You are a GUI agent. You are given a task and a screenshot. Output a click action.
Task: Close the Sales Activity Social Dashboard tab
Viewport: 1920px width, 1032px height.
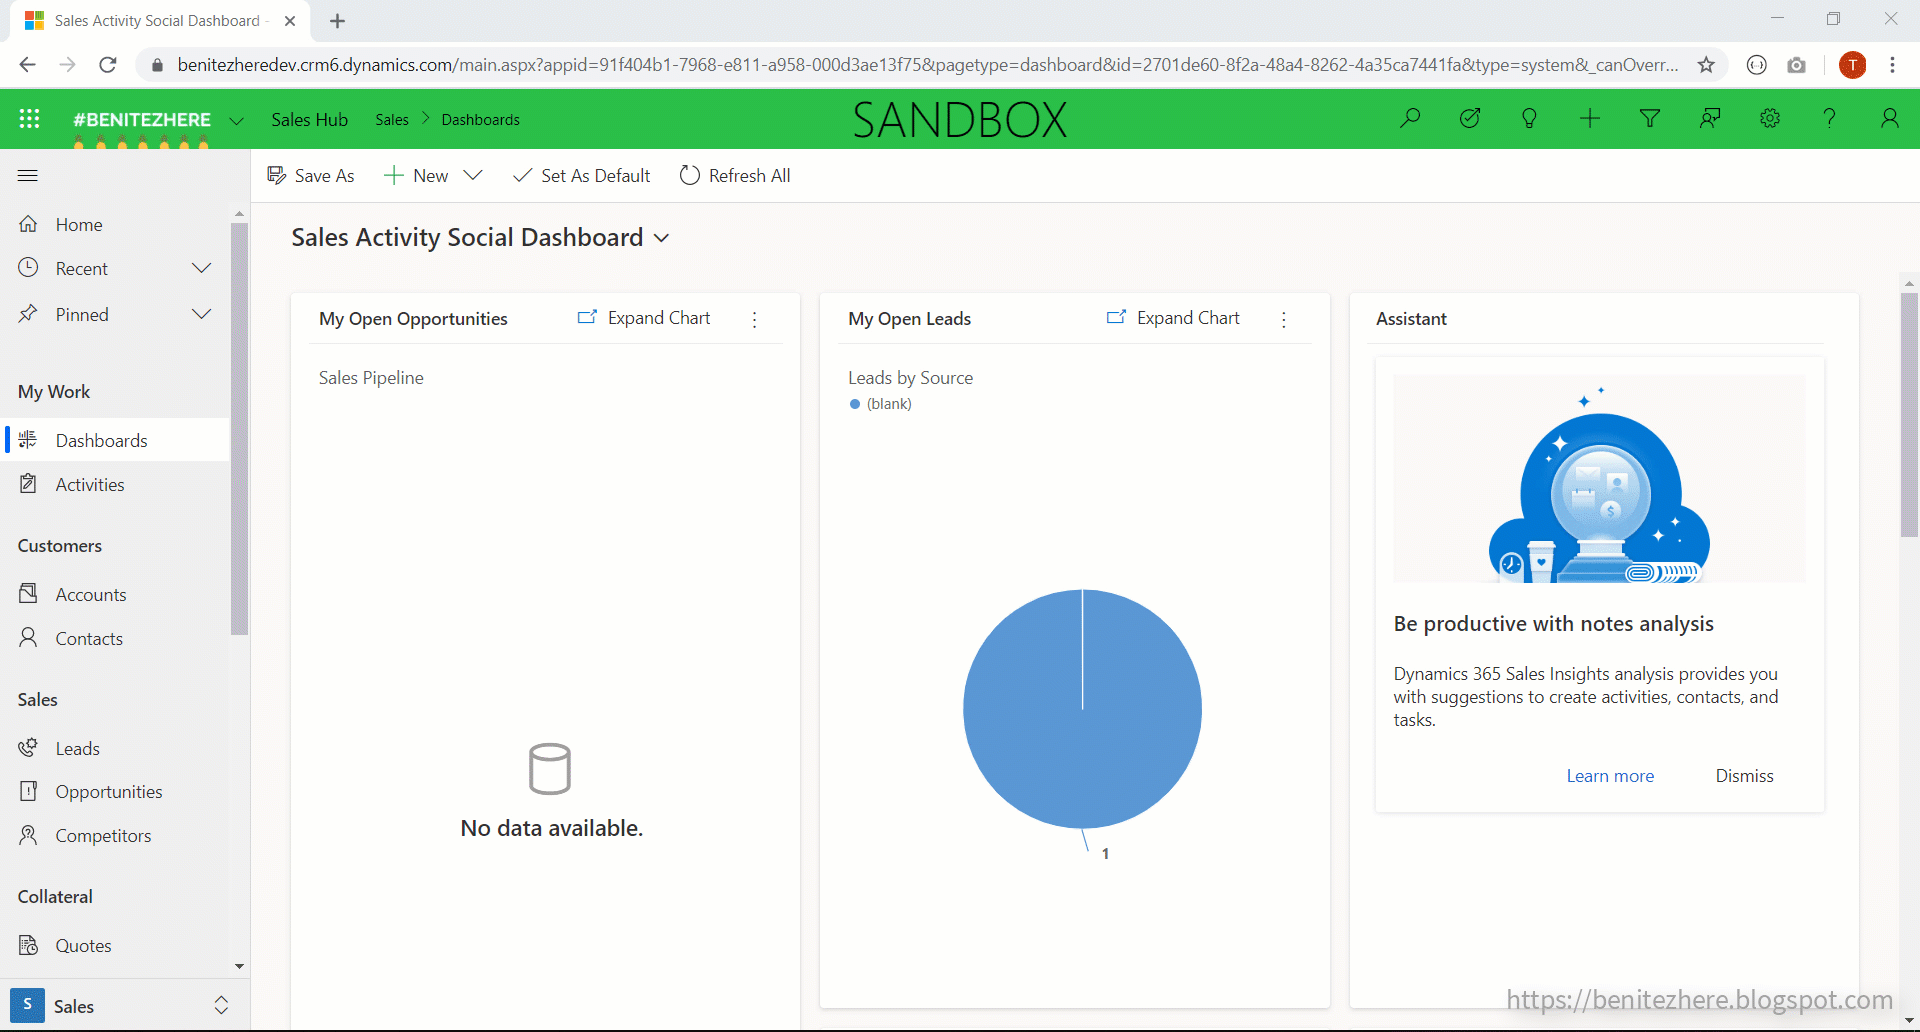point(290,21)
